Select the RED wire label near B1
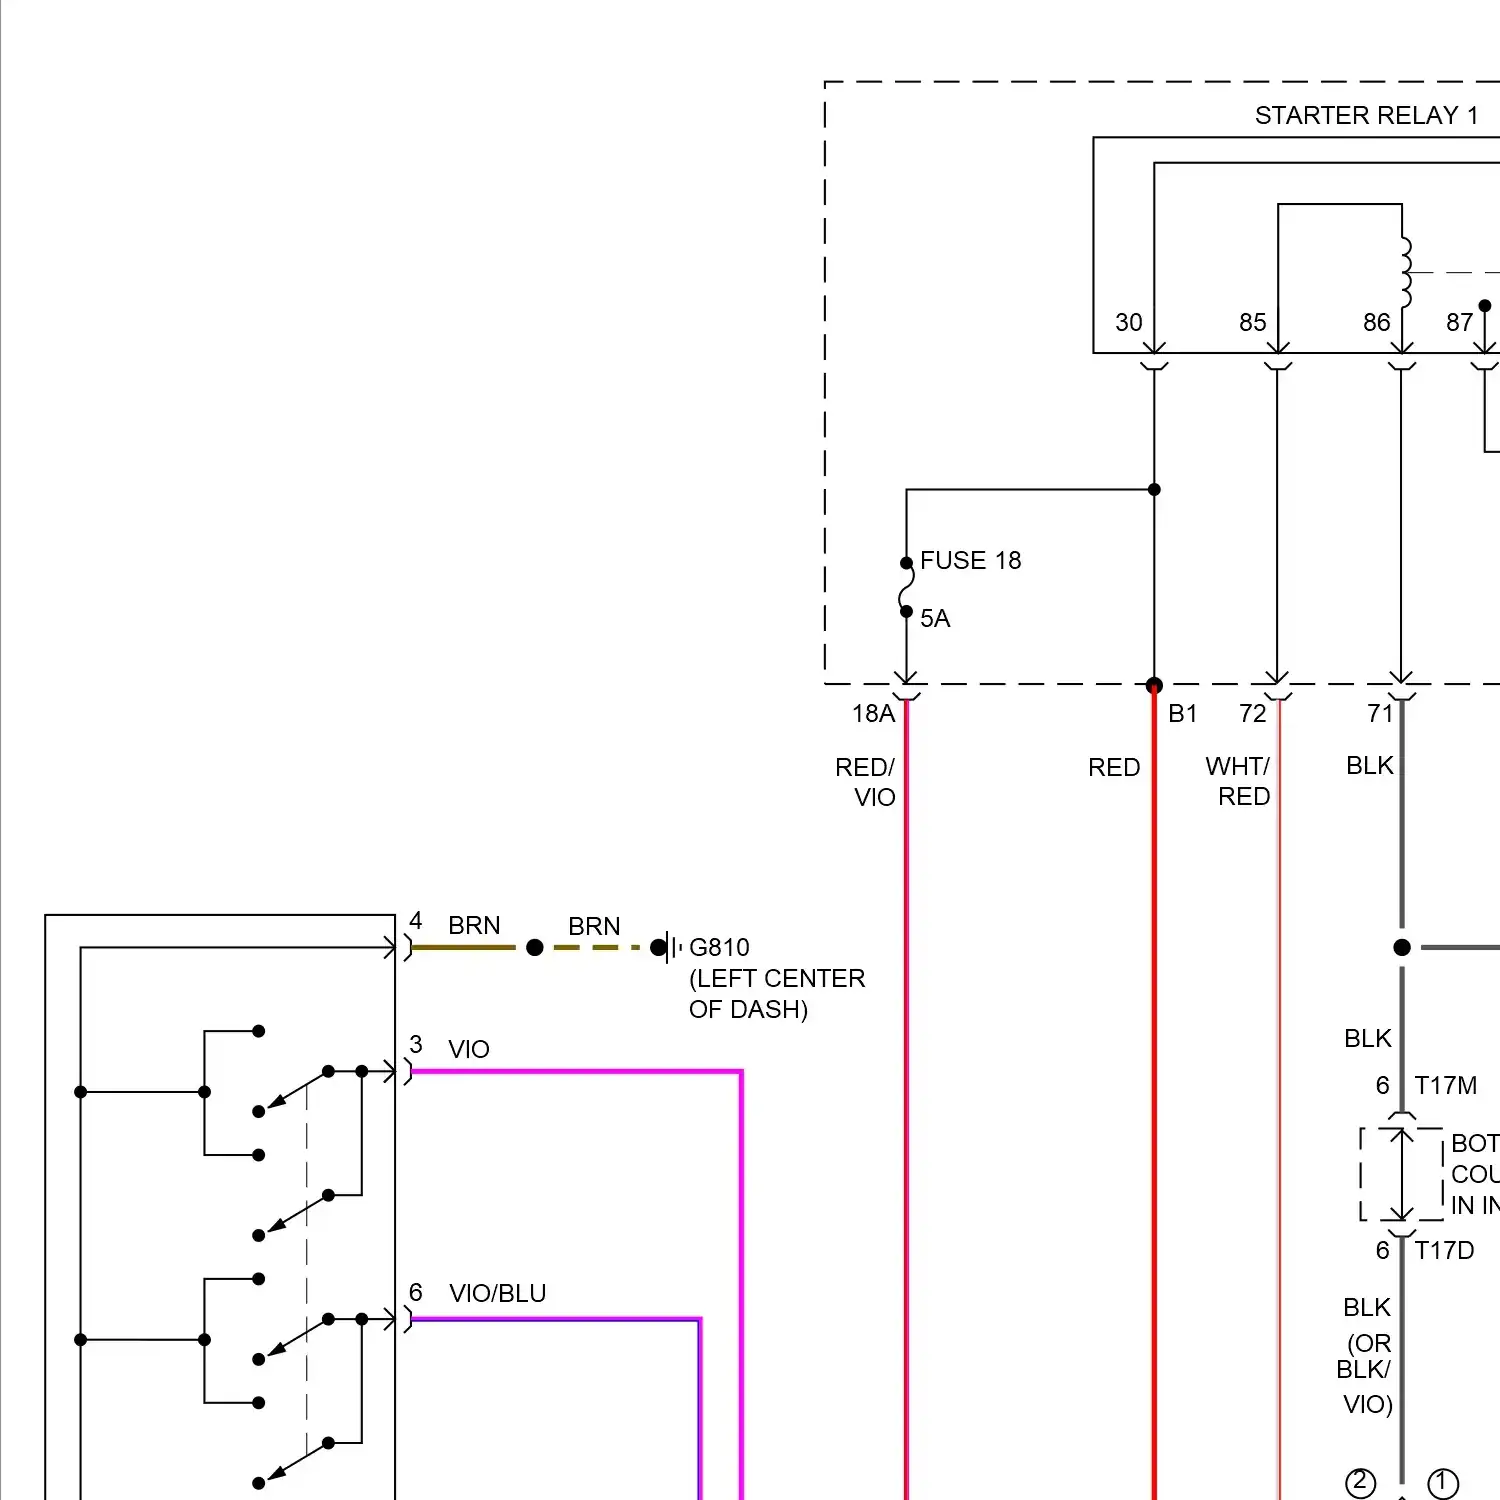1500x1500 pixels. tap(1114, 767)
